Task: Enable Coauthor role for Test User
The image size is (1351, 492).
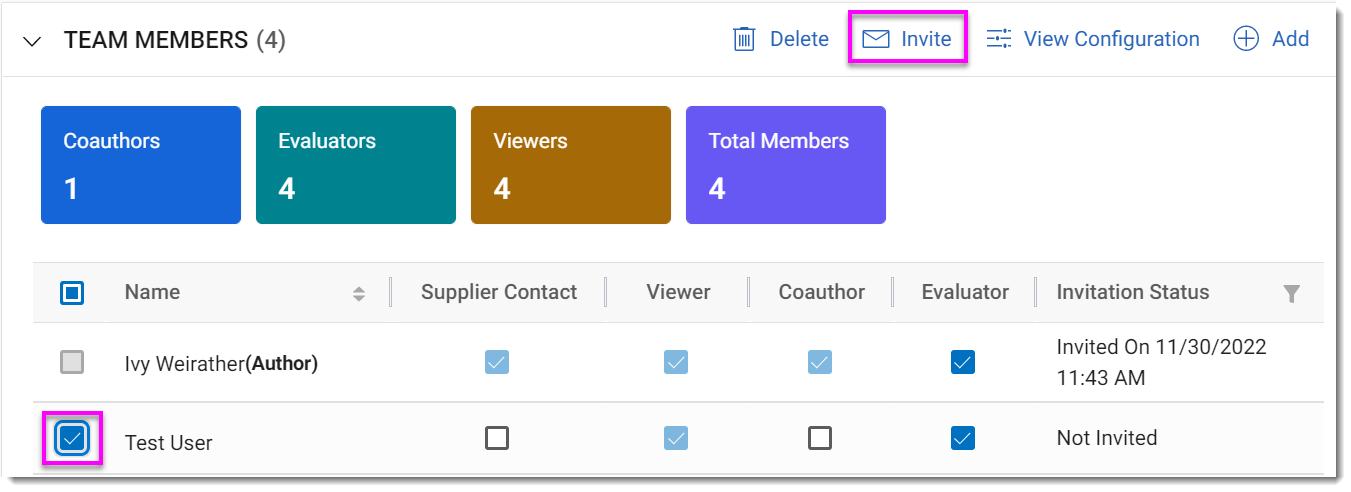Action: tap(820, 438)
